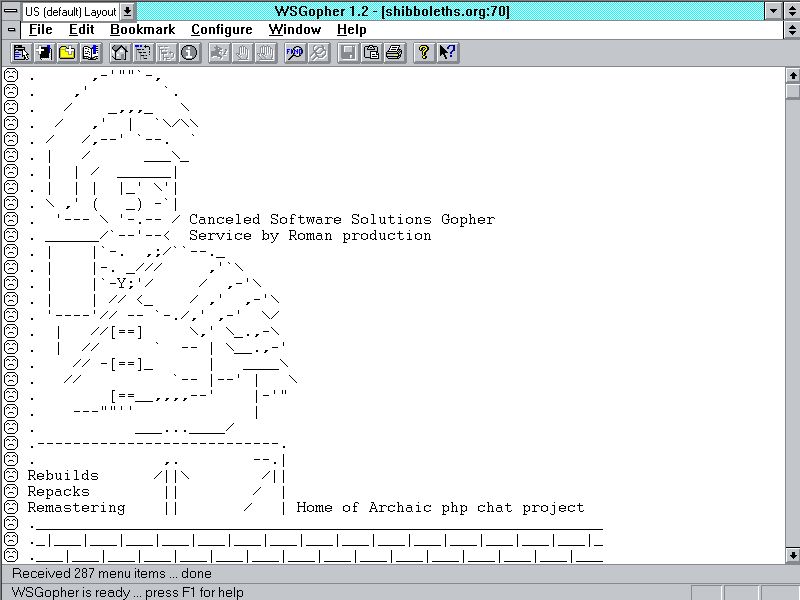Click the Print toolbar icon

394,53
